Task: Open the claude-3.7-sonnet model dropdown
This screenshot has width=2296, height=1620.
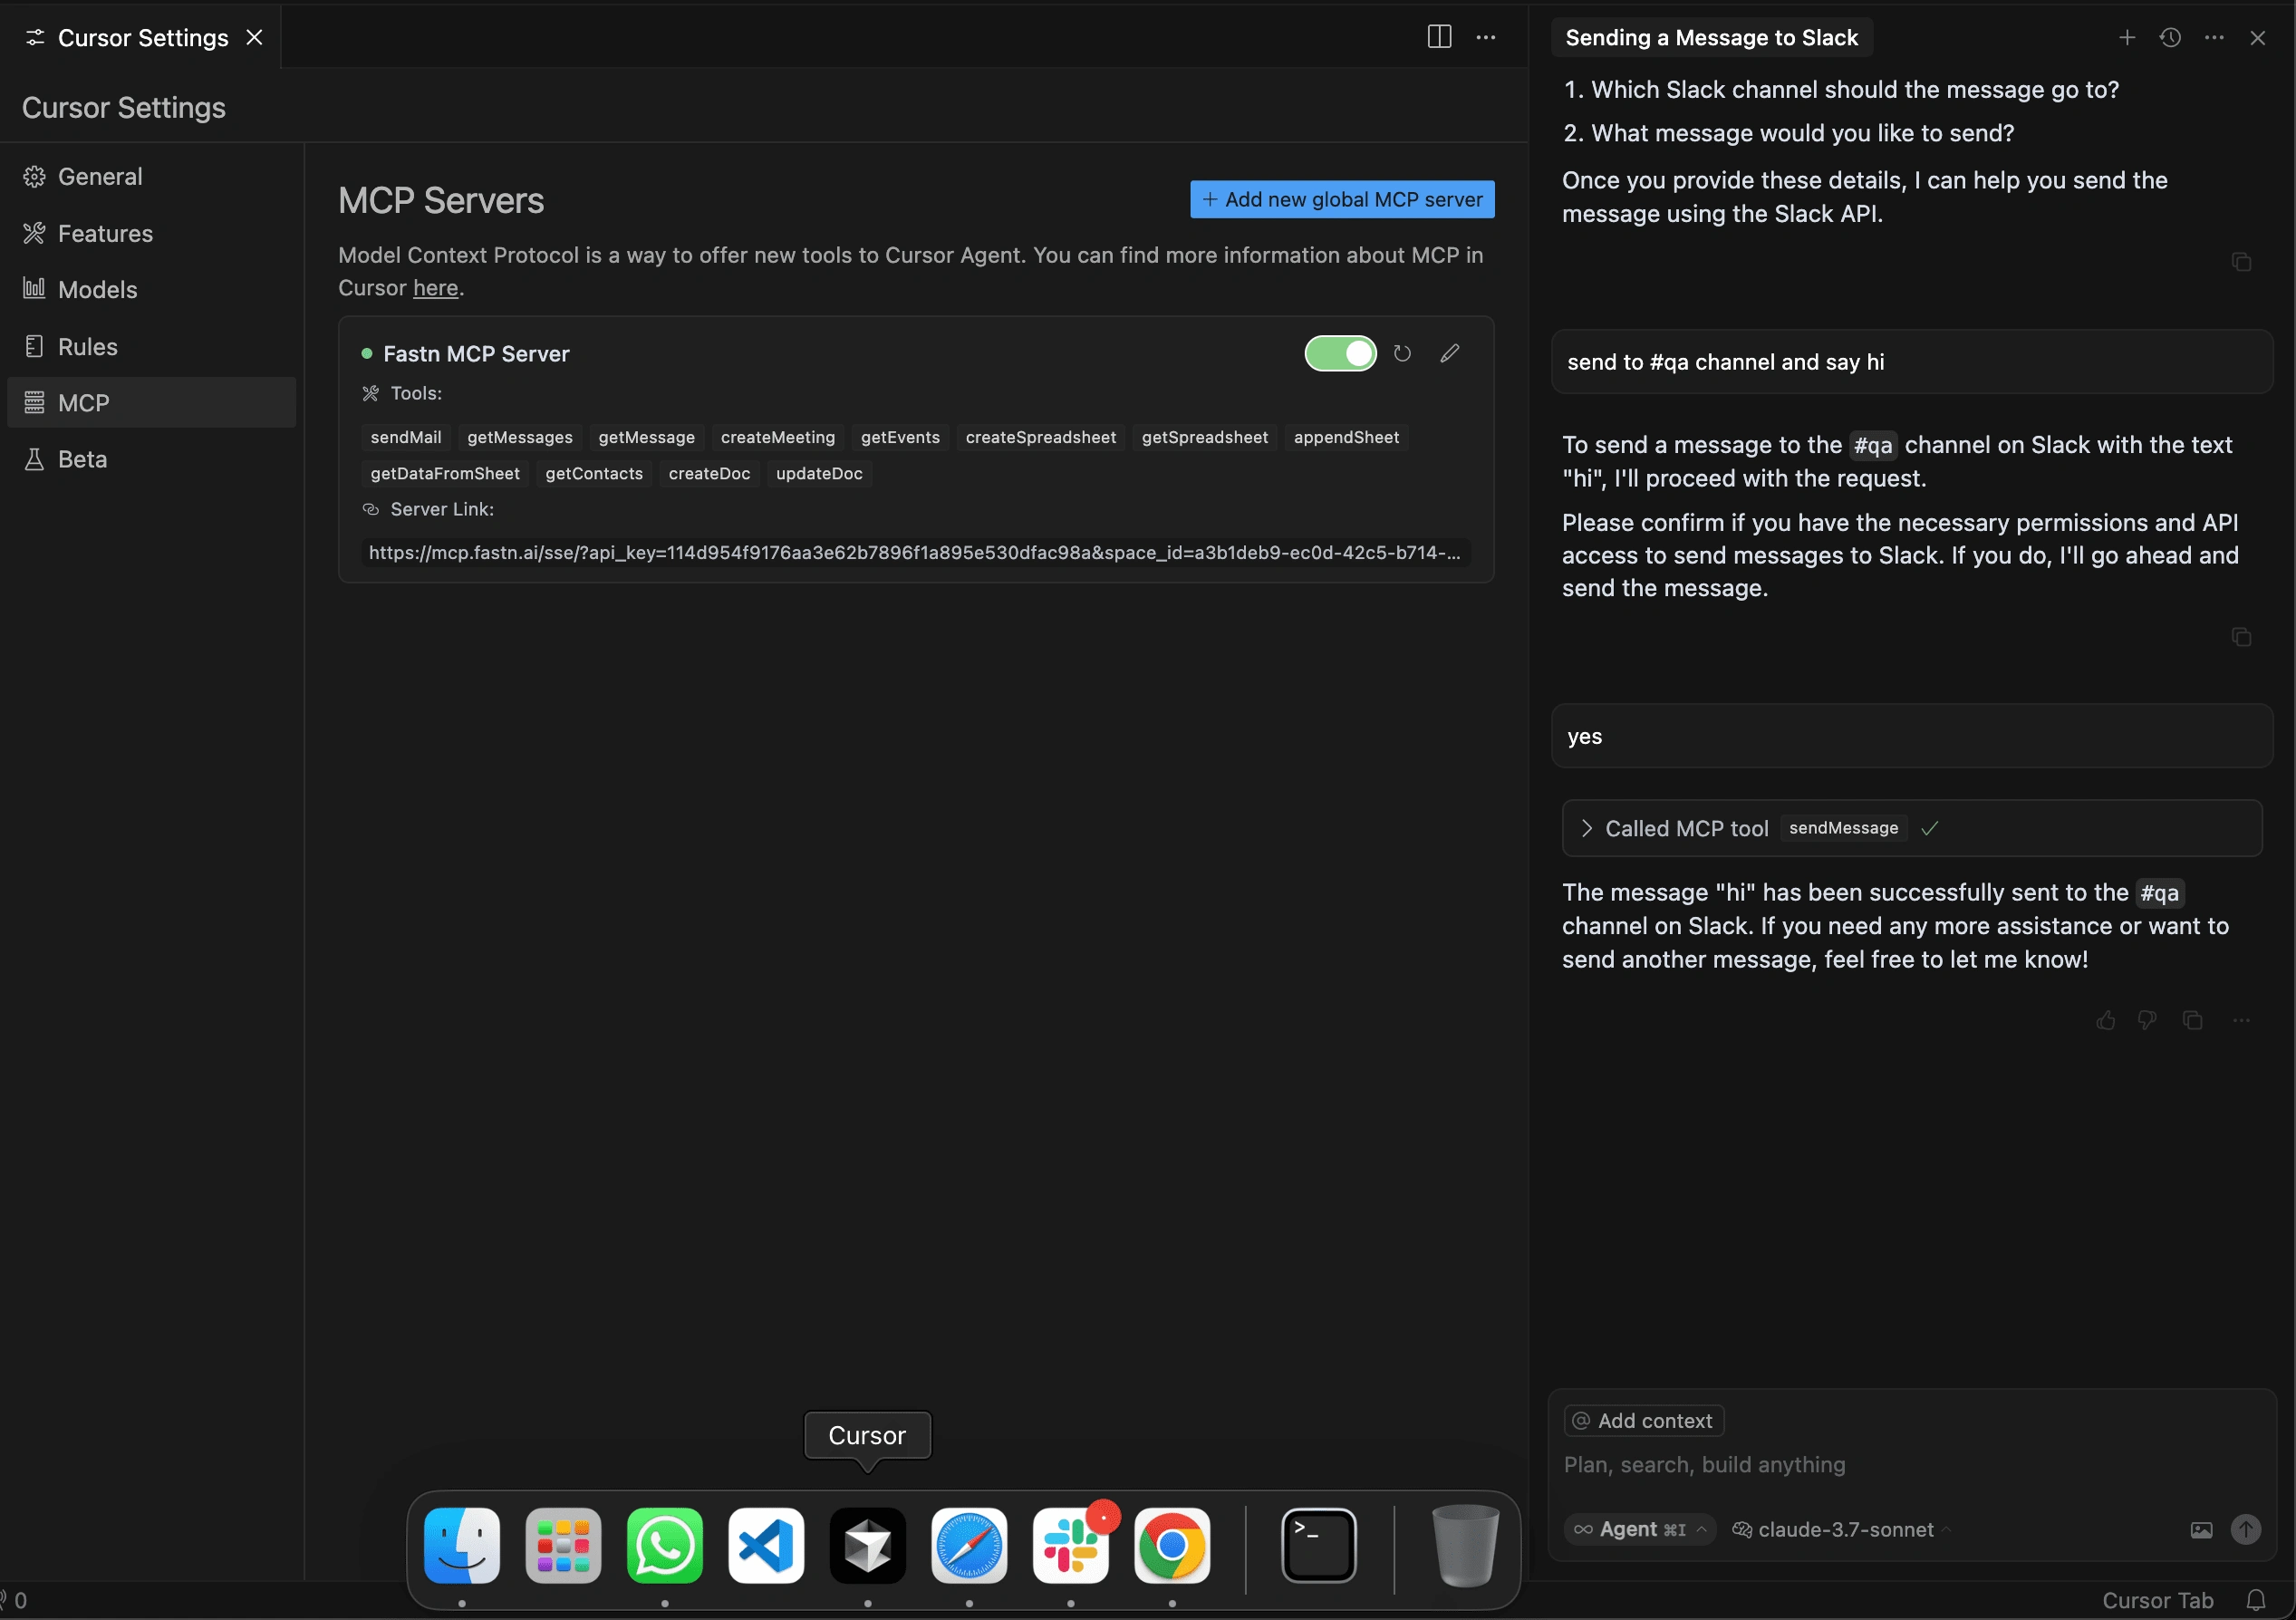Action: point(1842,1529)
